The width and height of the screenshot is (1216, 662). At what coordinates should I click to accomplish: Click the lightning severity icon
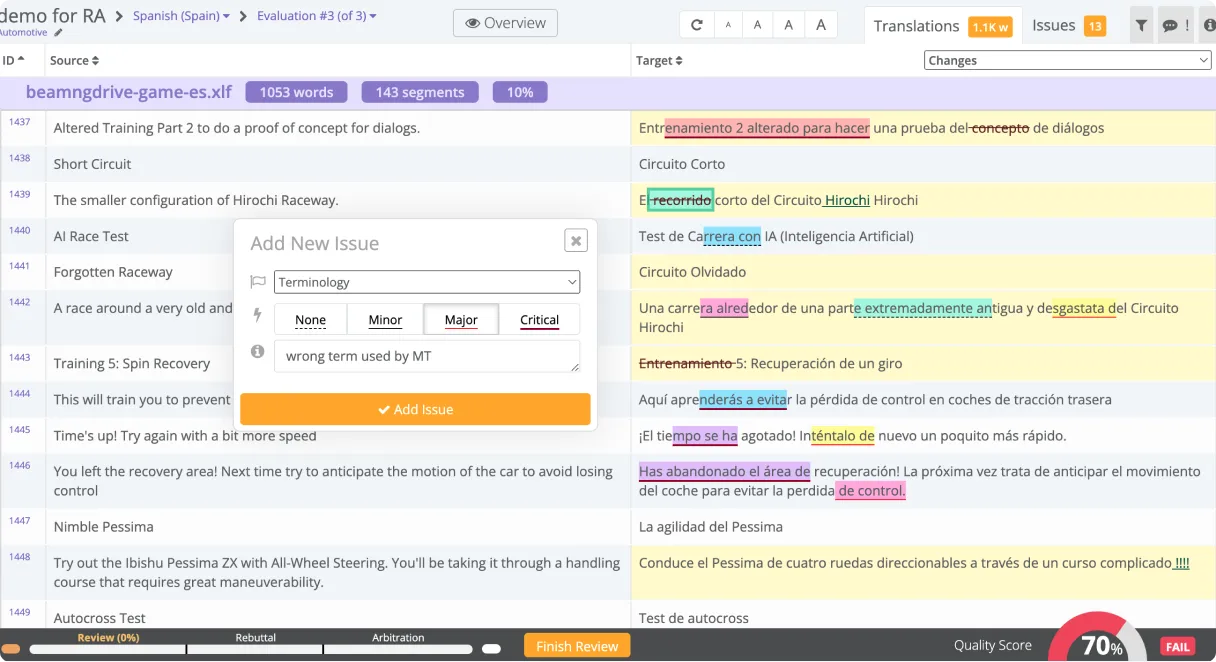[x=258, y=316]
